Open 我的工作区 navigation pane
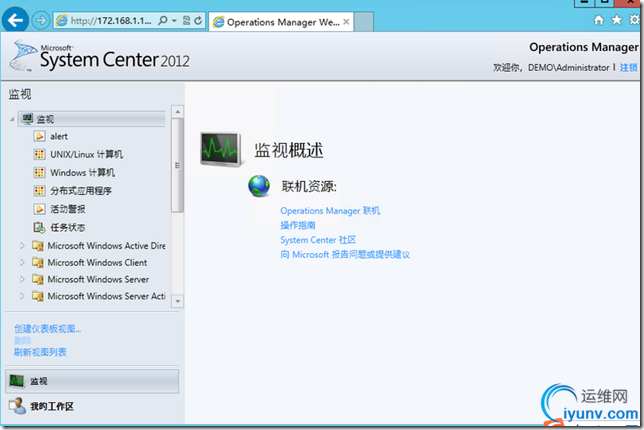 (x=92, y=406)
